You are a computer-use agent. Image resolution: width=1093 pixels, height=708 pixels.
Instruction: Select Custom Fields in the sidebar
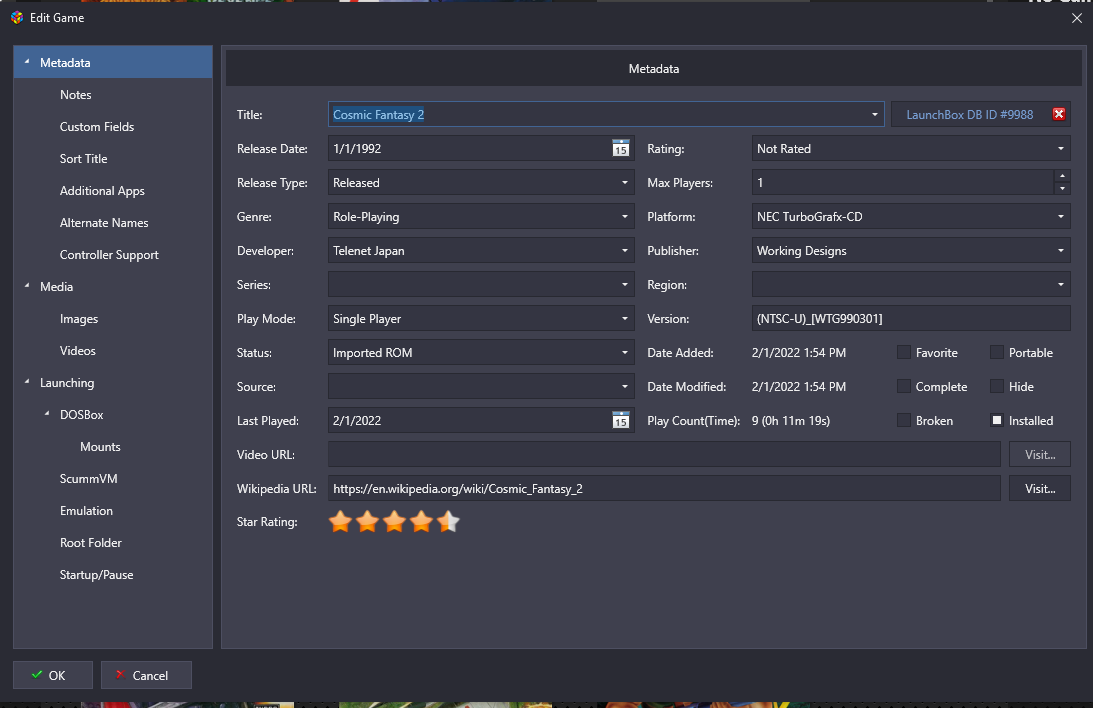click(x=97, y=127)
